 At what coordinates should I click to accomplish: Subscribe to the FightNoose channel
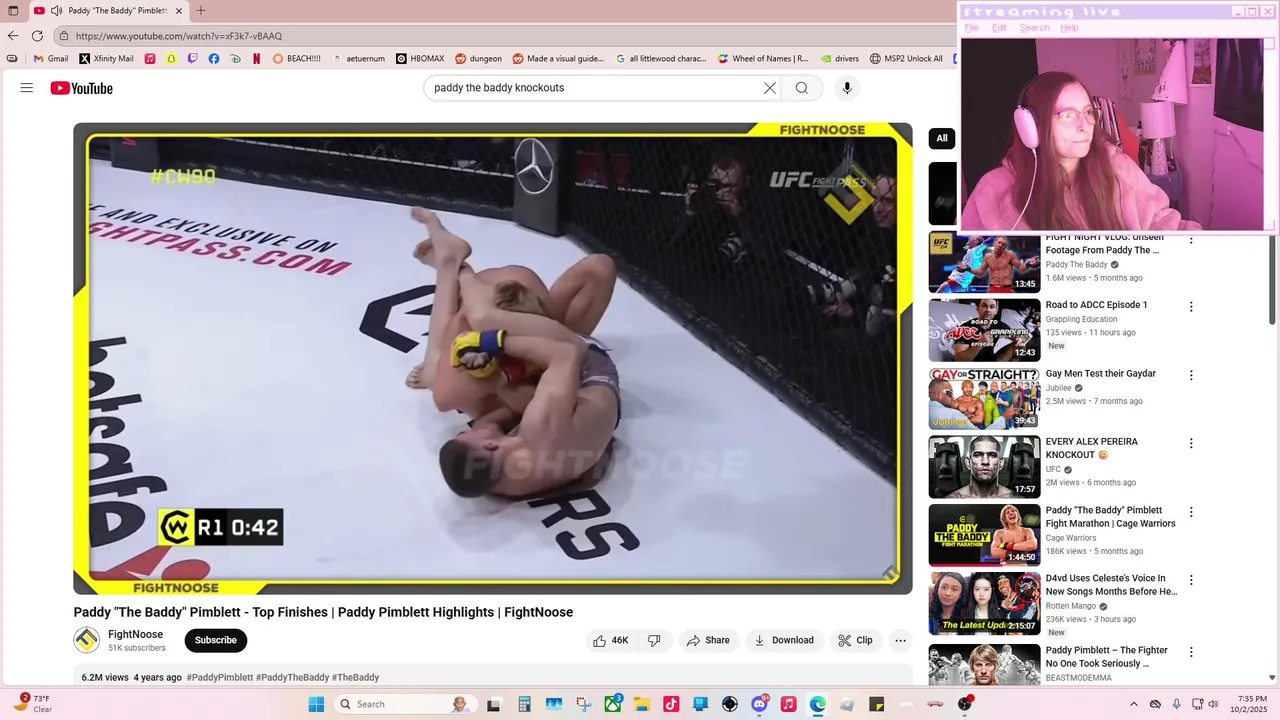click(216, 640)
